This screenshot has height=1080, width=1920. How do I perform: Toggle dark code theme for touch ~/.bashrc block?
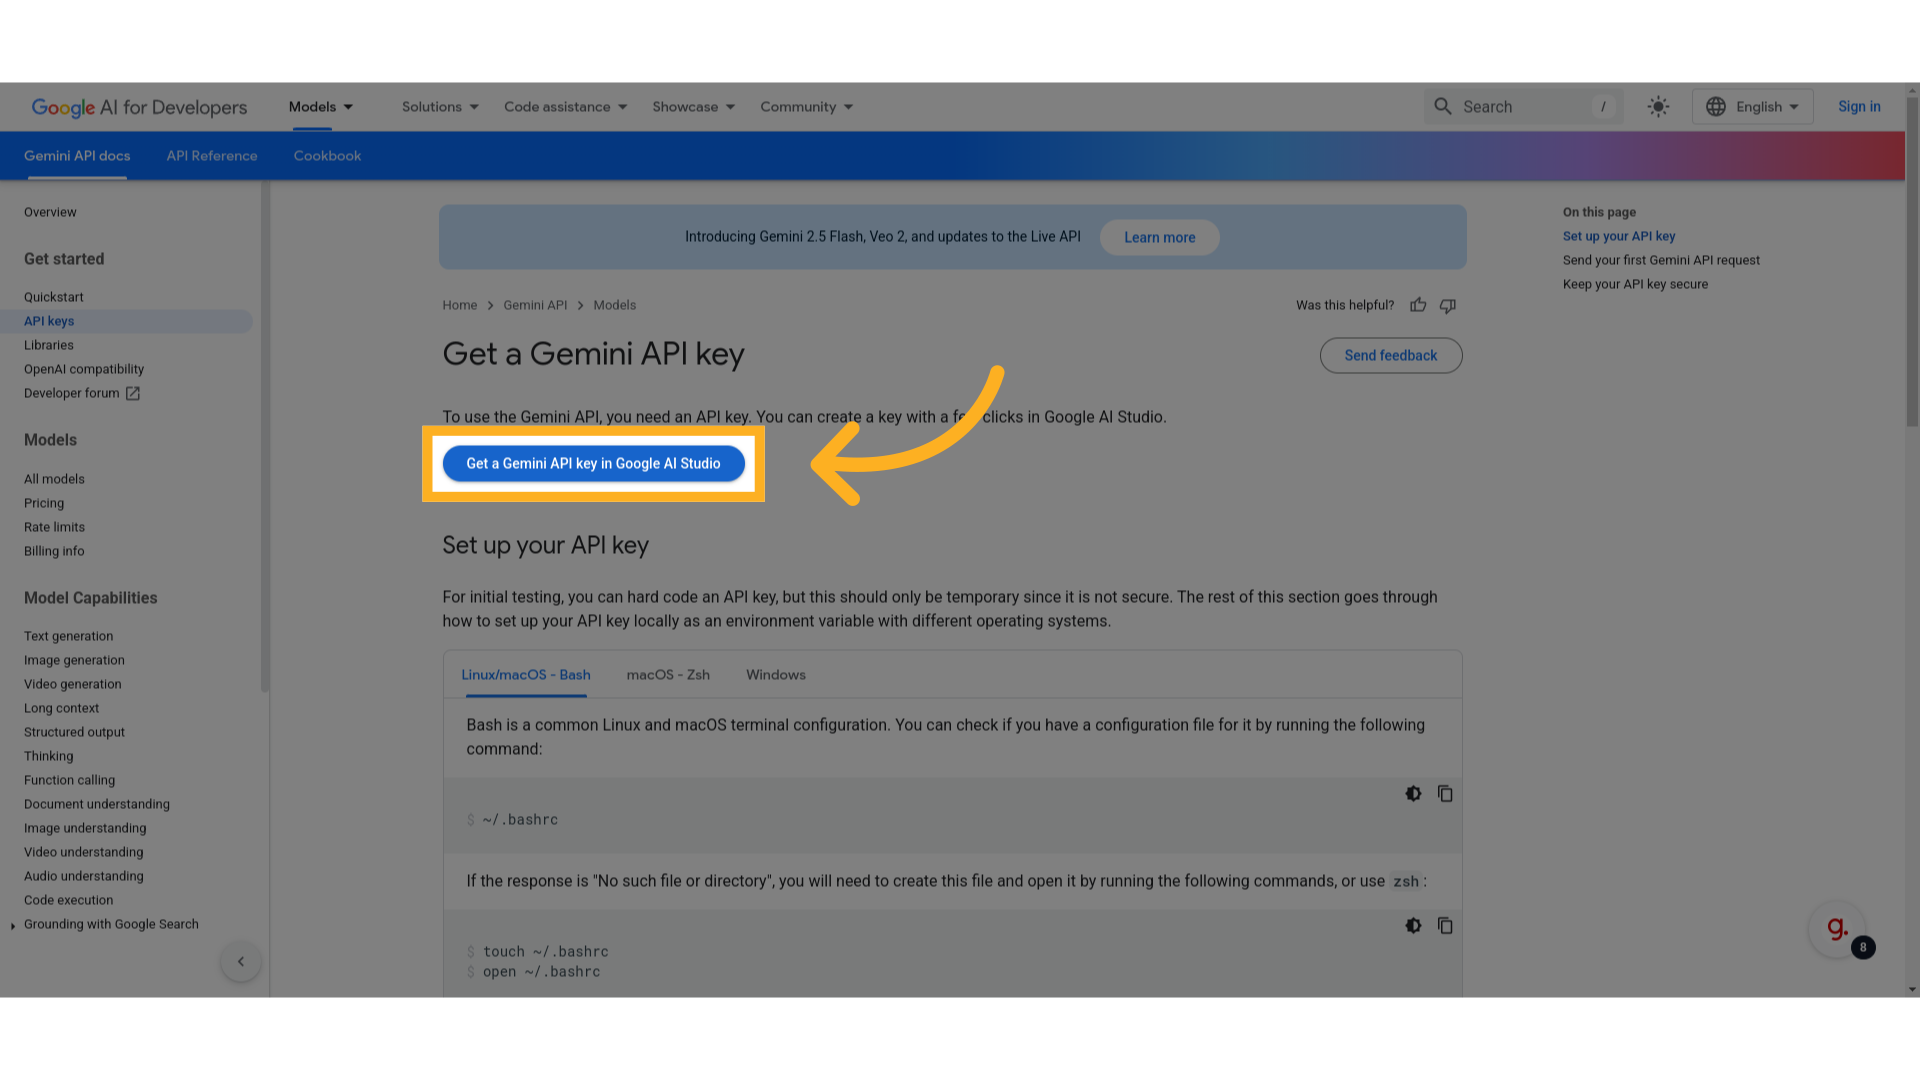[x=1413, y=925]
